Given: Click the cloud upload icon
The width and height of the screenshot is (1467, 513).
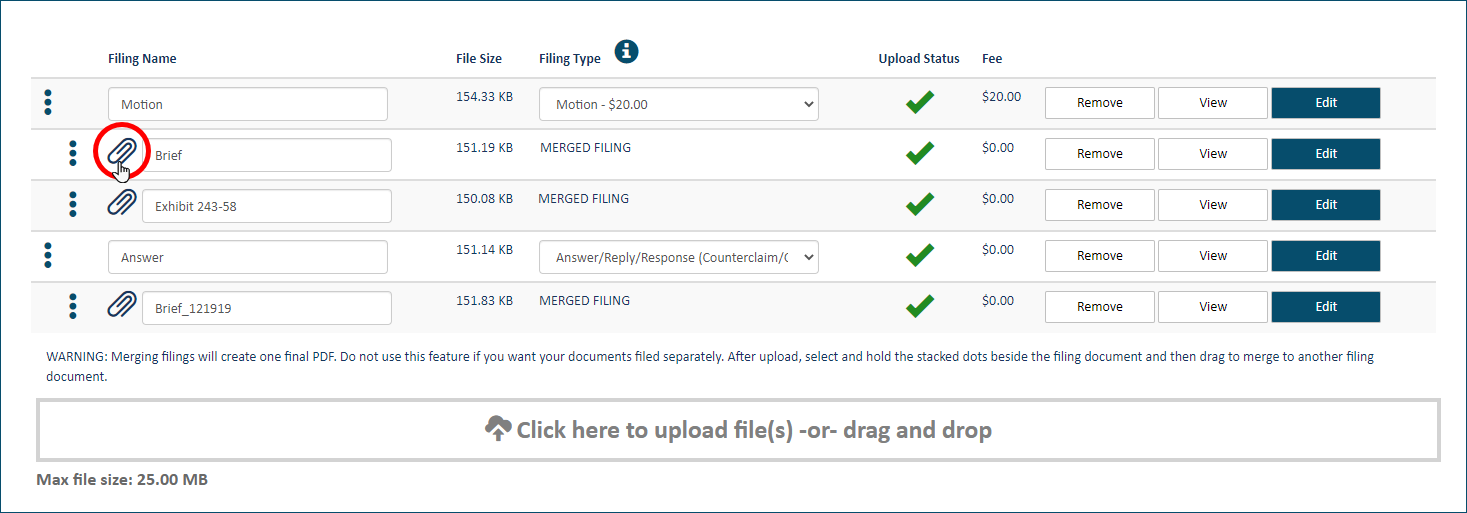Looking at the screenshot, I should (498, 430).
